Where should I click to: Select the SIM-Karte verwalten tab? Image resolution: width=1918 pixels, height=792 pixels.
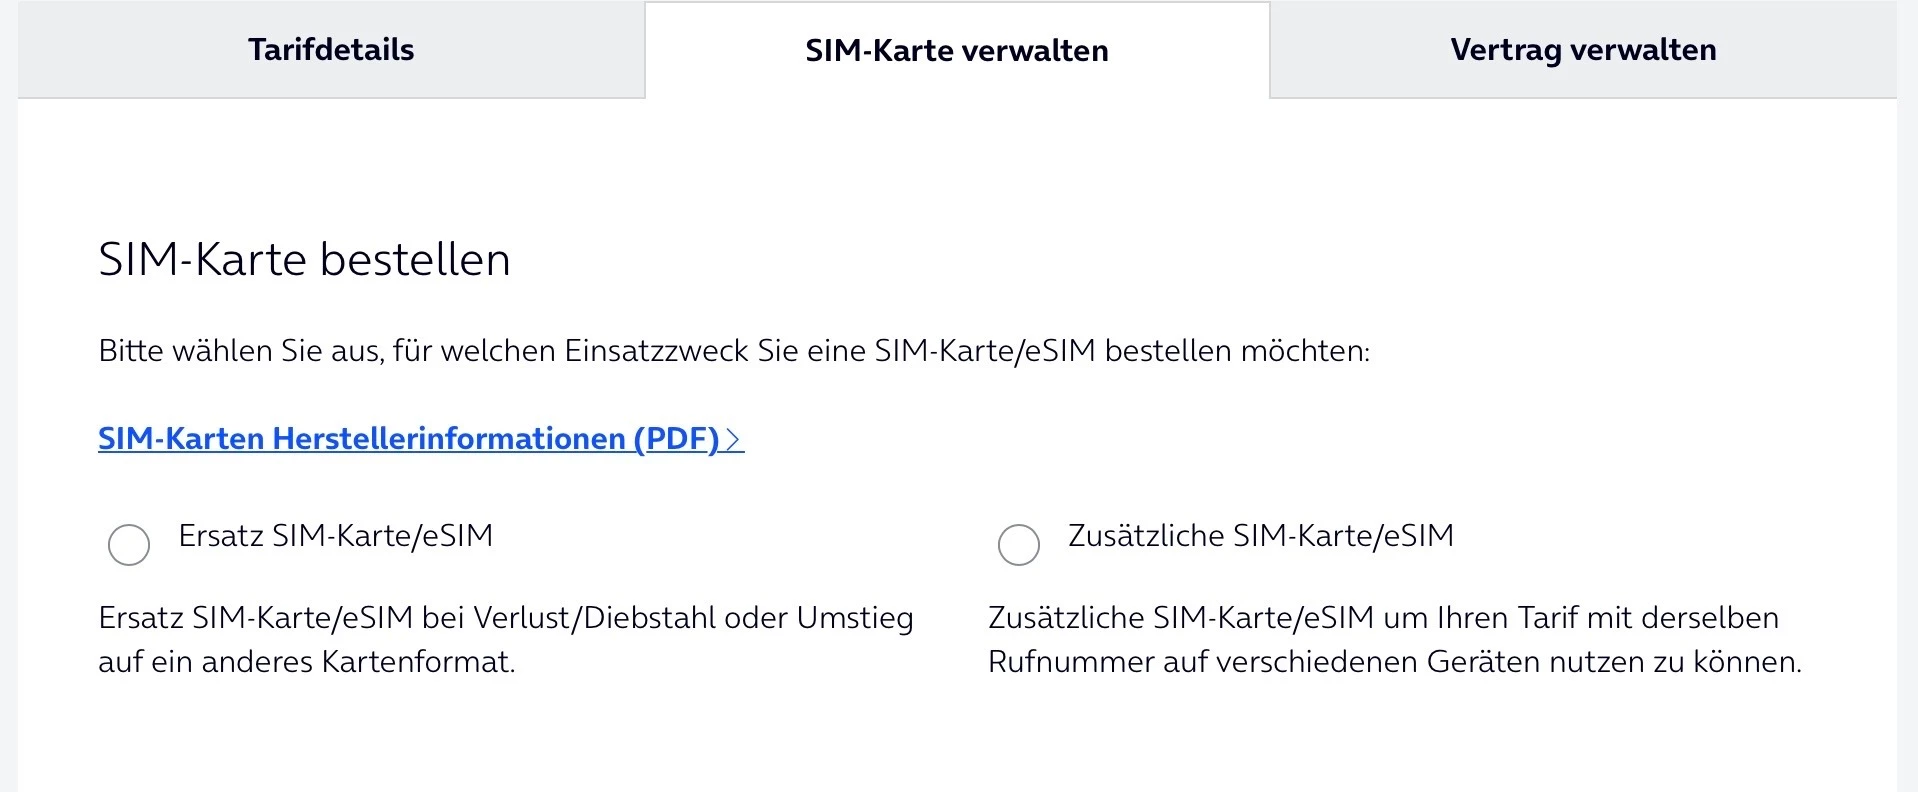(957, 51)
